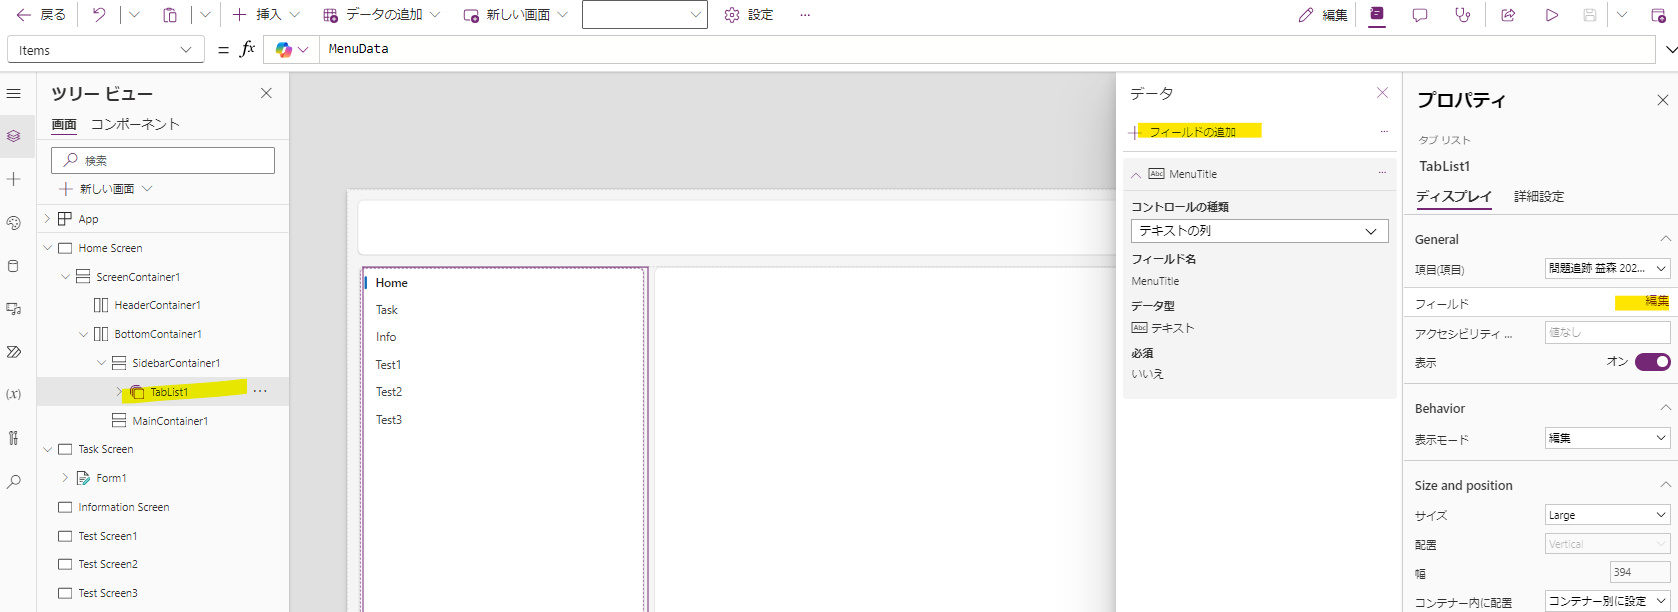Viewport: 1678px width, 612px height.
Task: Open the insert plus sidebar icon
Action: pyautogui.click(x=14, y=179)
